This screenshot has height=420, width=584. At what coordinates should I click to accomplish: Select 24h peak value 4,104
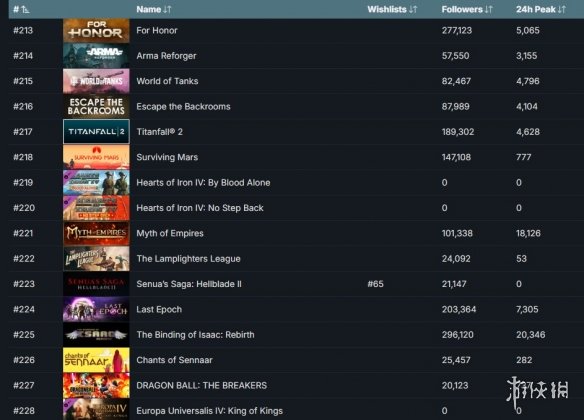527,106
